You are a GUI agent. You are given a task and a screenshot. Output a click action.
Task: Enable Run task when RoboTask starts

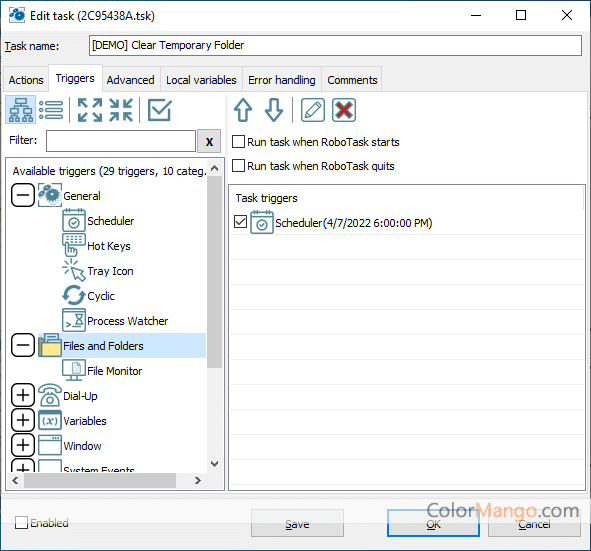(238, 142)
